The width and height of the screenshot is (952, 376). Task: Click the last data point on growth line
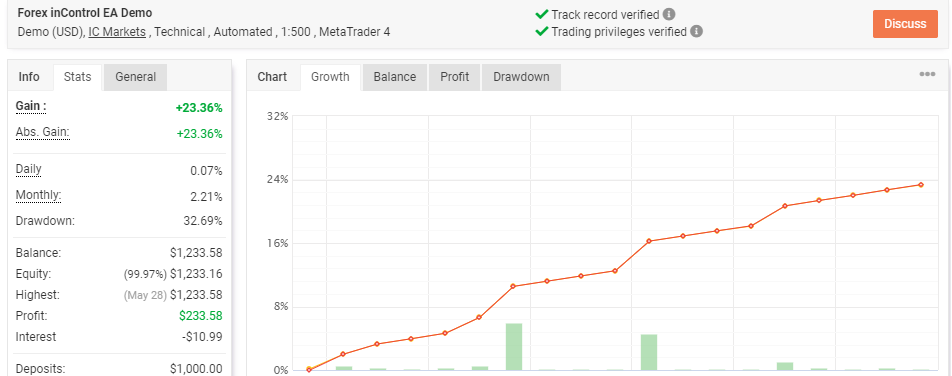[921, 185]
